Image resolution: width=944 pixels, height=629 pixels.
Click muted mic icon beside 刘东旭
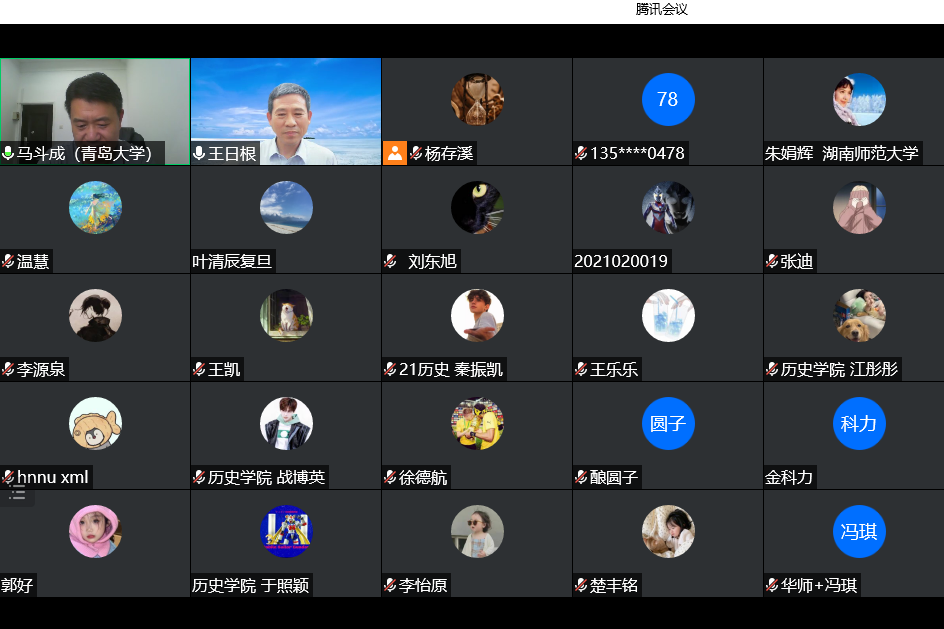point(390,261)
